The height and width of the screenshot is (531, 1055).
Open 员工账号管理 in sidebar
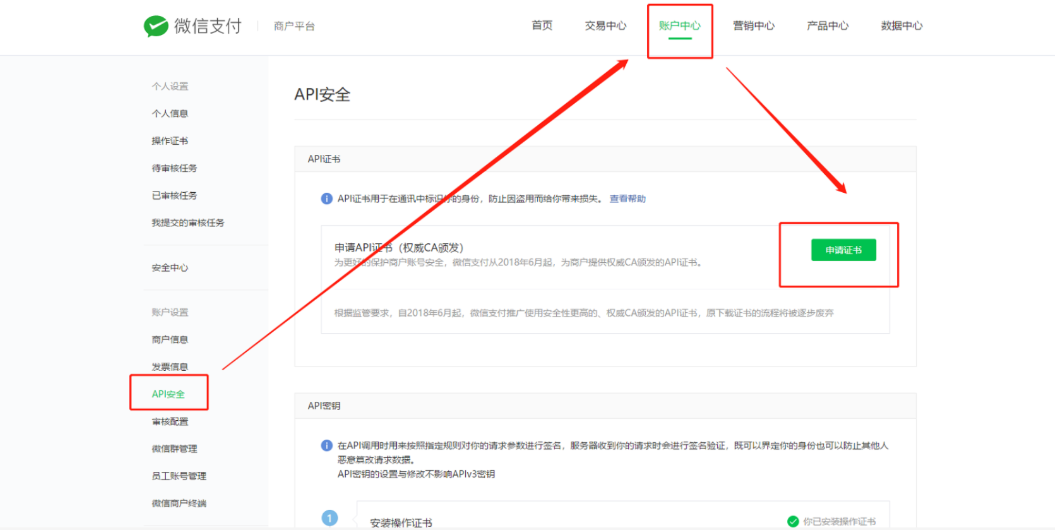(179, 476)
